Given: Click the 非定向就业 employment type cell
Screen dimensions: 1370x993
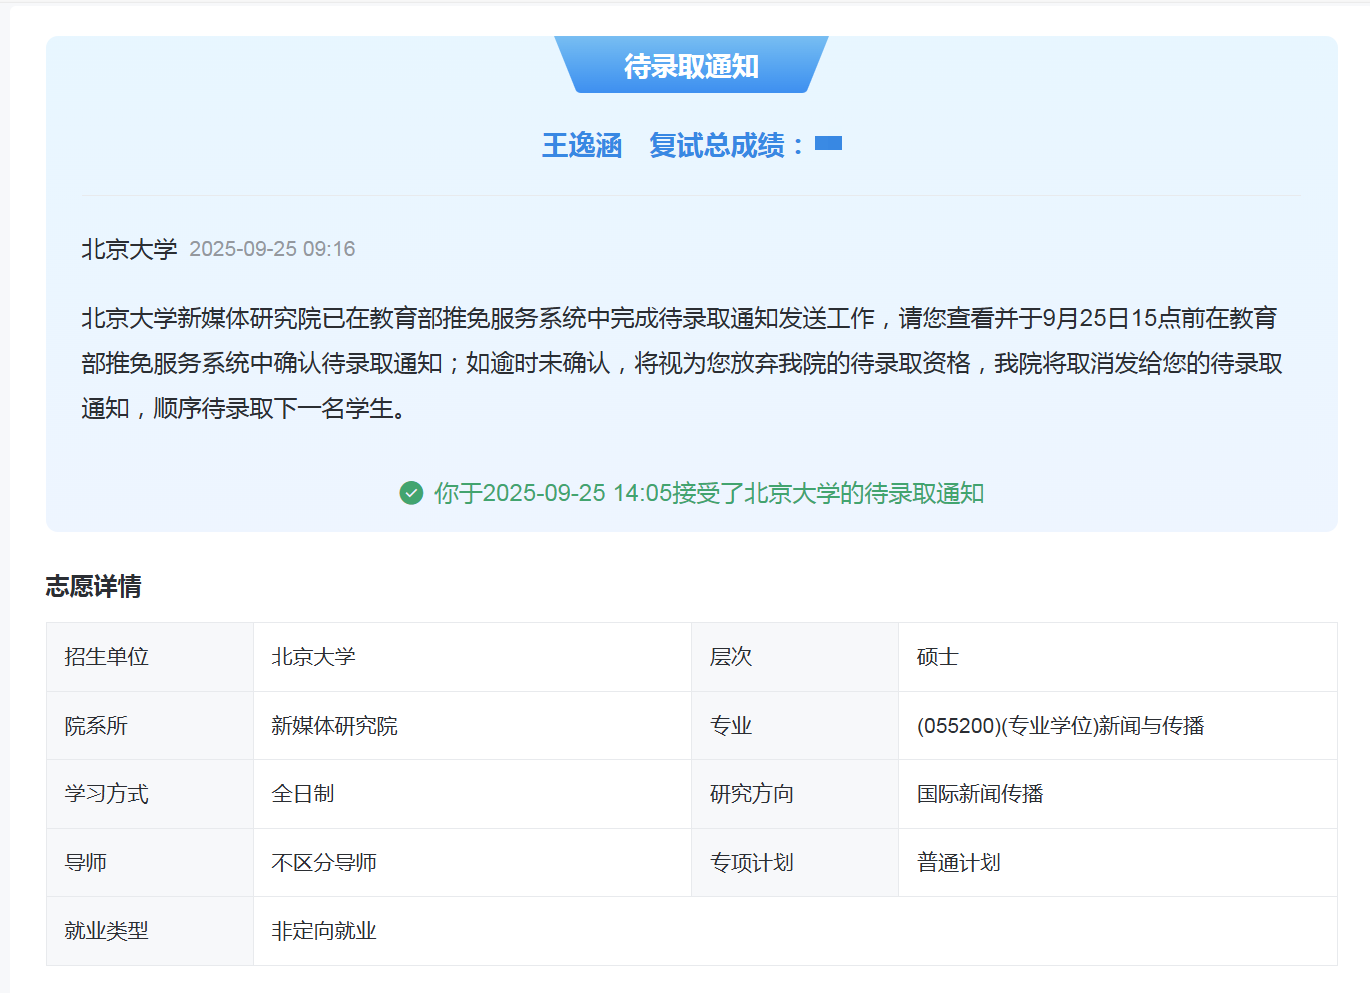Looking at the screenshot, I should point(324,931).
